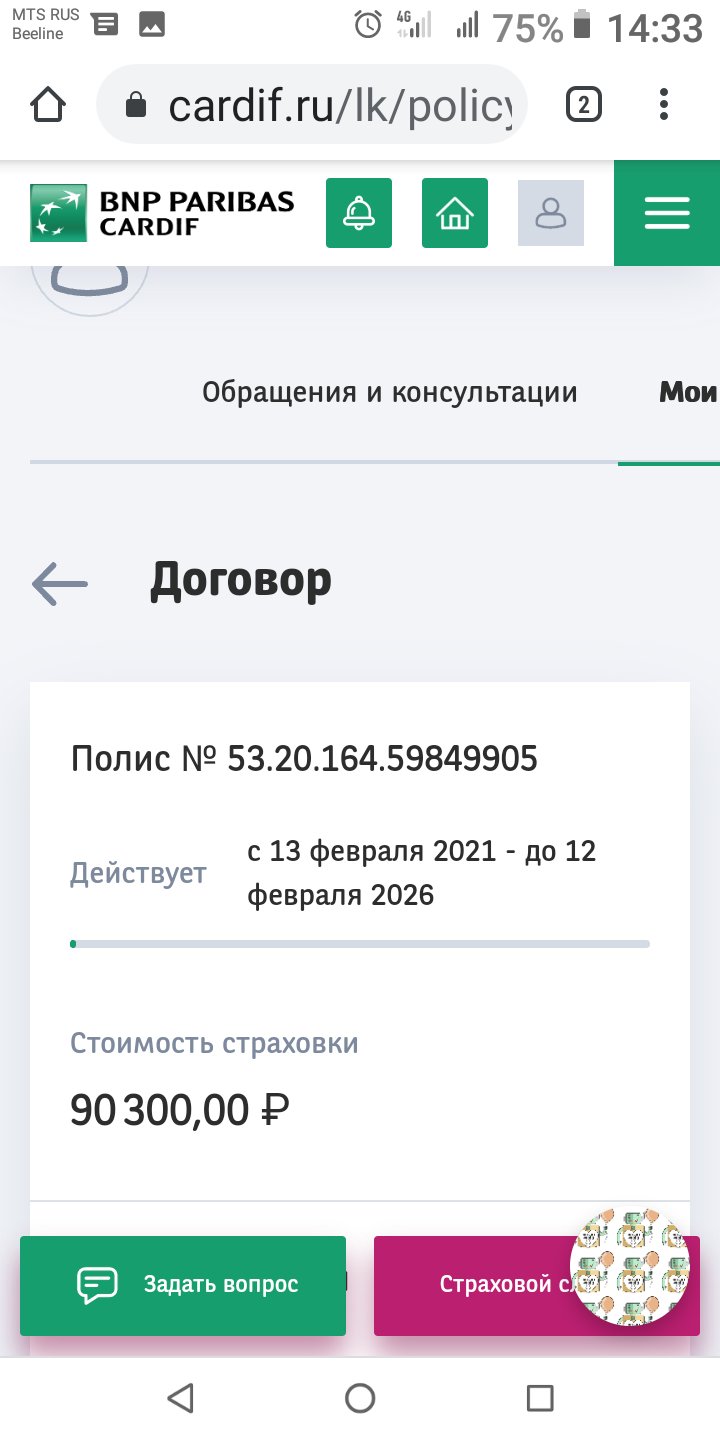This screenshot has height=1440, width=720.
Task: Open the green hamburger menu
Action: coord(667,213)
